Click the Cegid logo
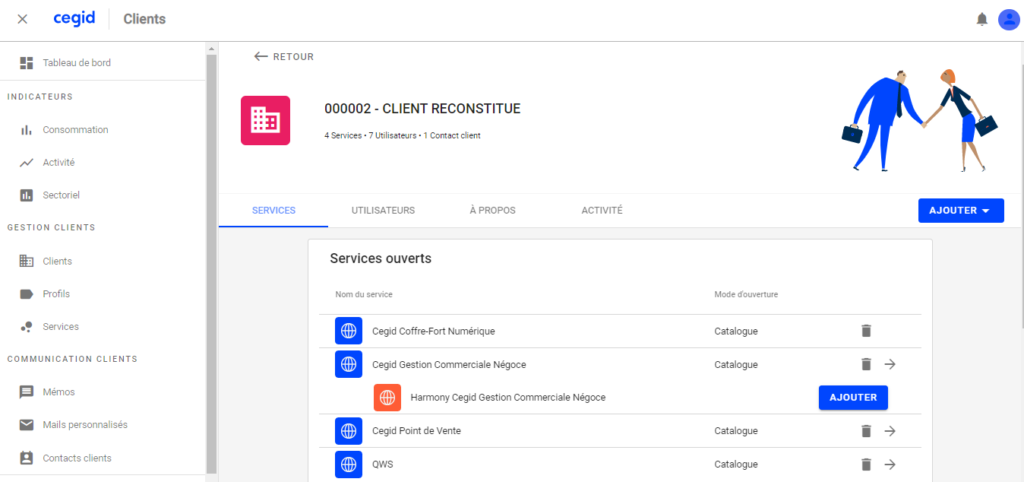This screenshot has height=482, width=1024. 74,18
